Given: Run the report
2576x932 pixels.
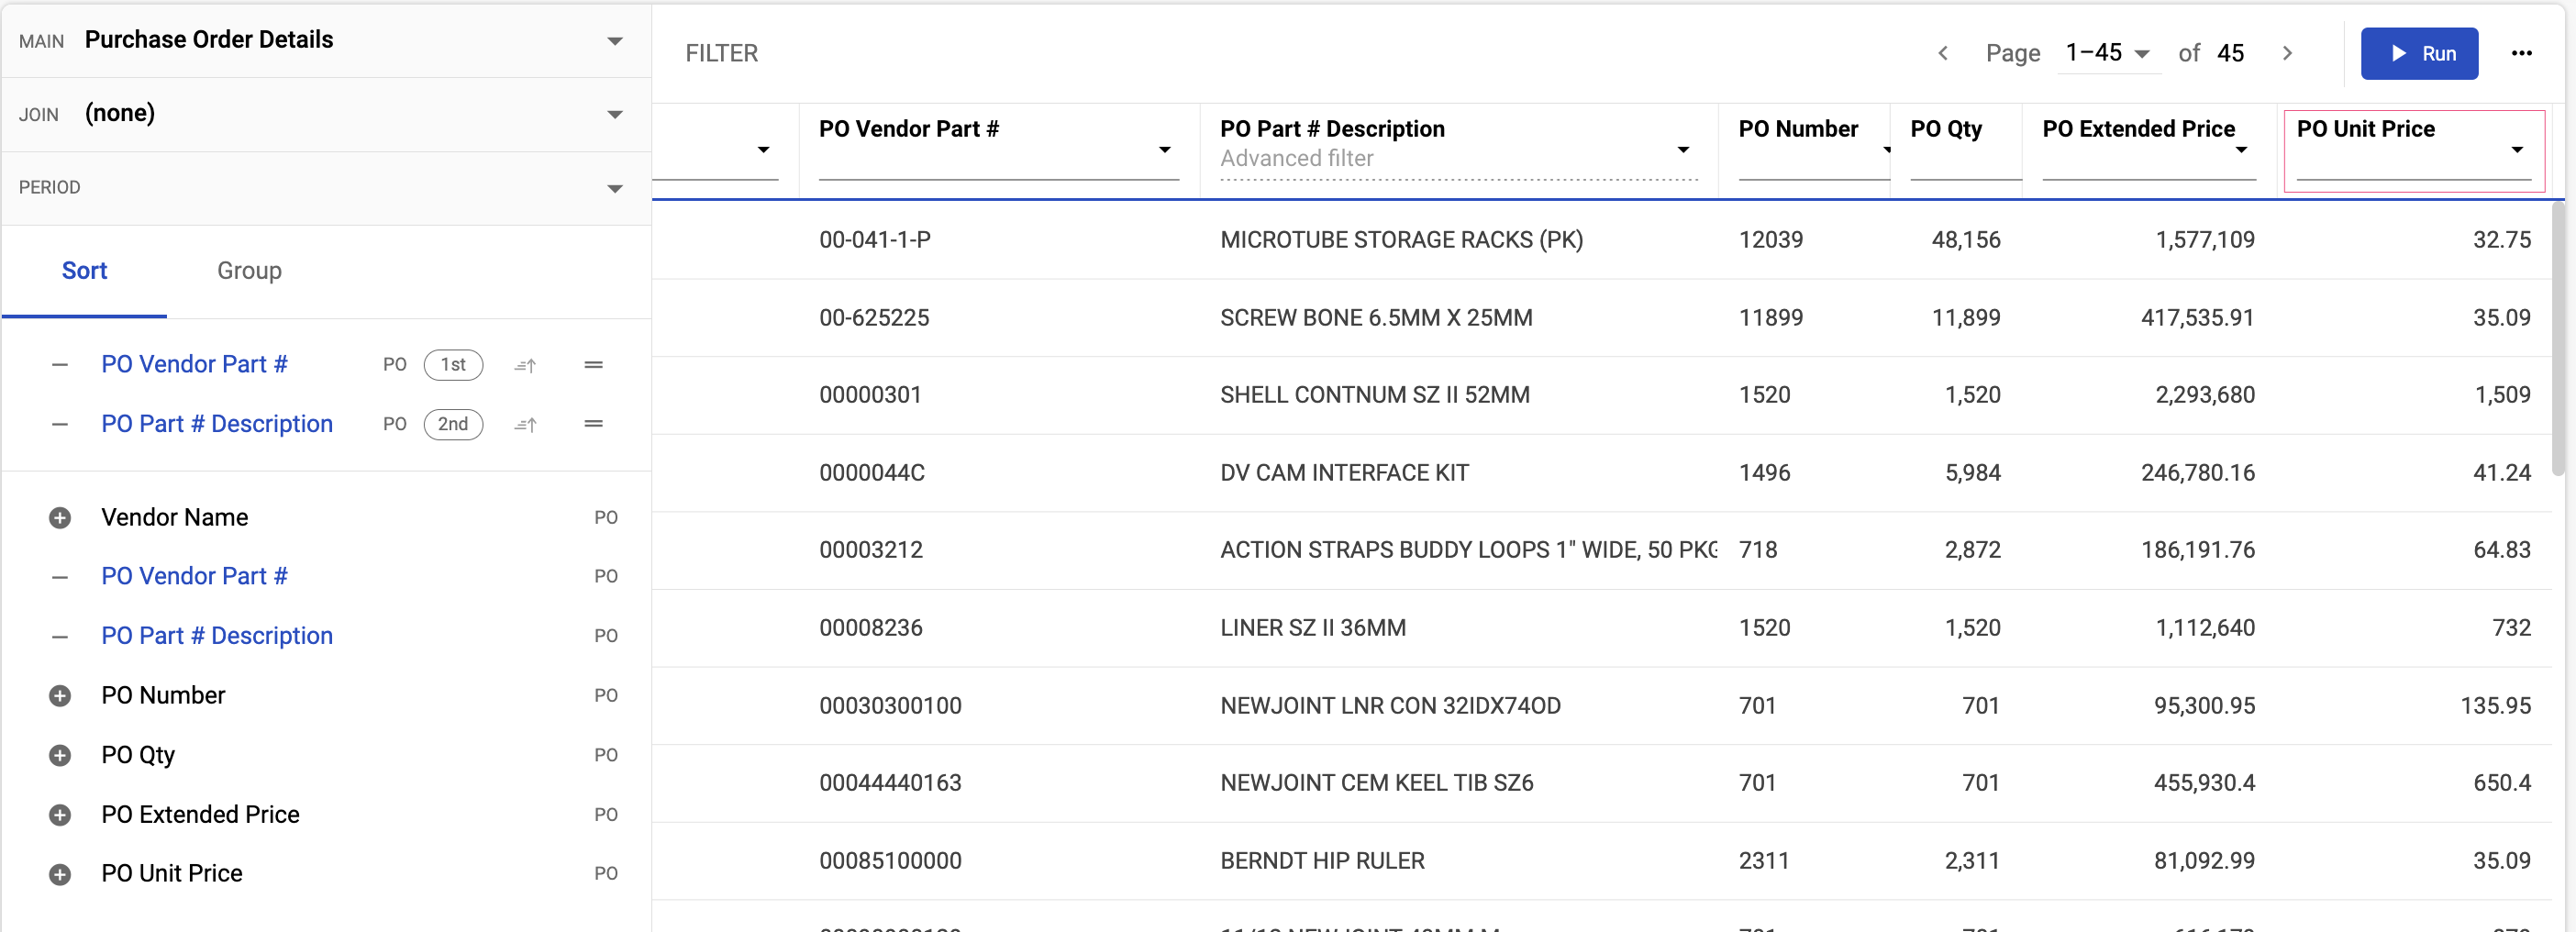Looking at the screenshot, I should 2418,54.
